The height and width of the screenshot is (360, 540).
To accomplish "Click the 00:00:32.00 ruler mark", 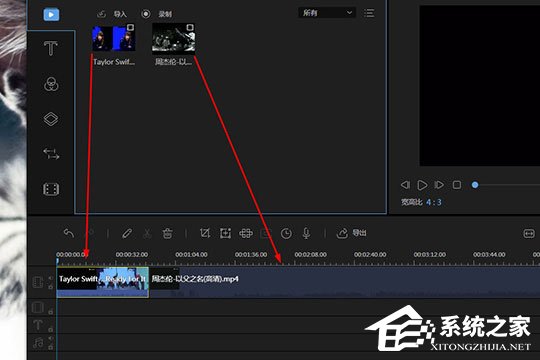I will coord(132,255).
